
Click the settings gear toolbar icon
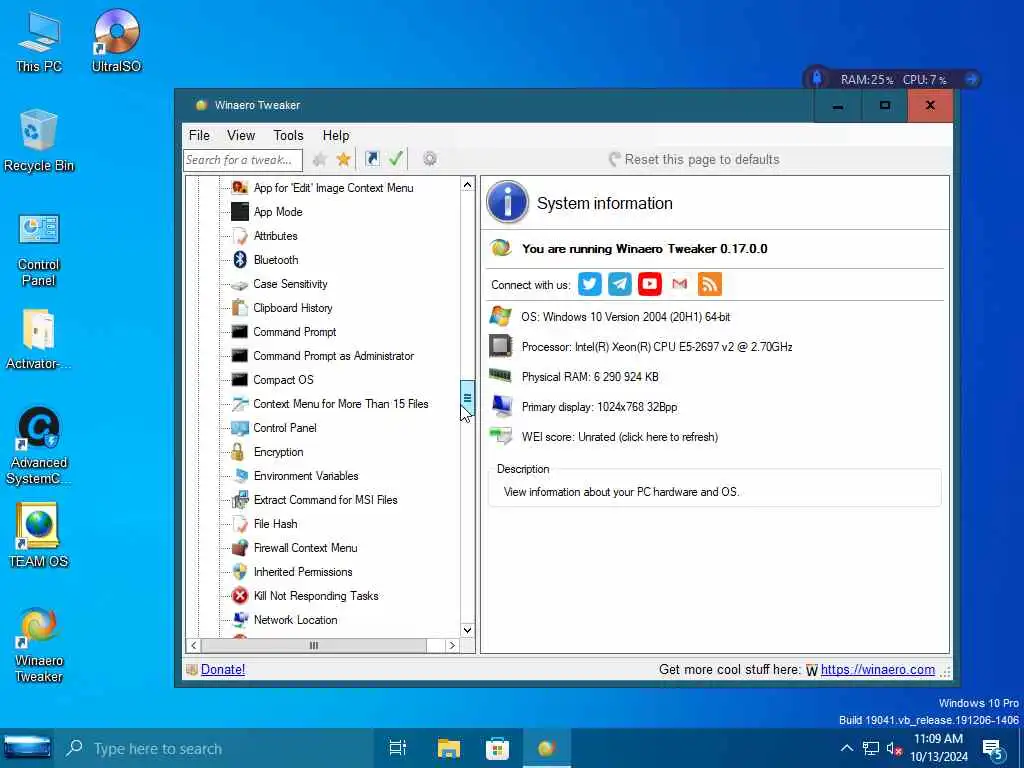(430, 159)
